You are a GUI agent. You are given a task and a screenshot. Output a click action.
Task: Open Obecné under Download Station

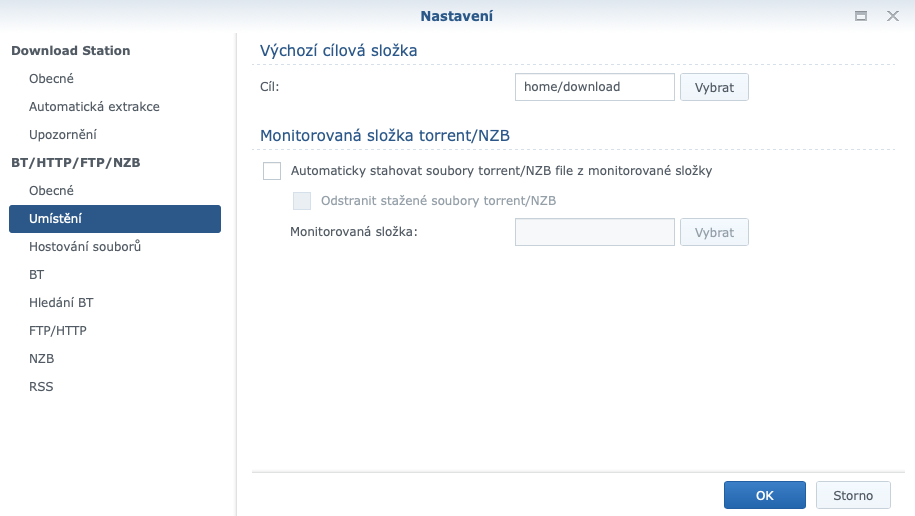[51, 79]
